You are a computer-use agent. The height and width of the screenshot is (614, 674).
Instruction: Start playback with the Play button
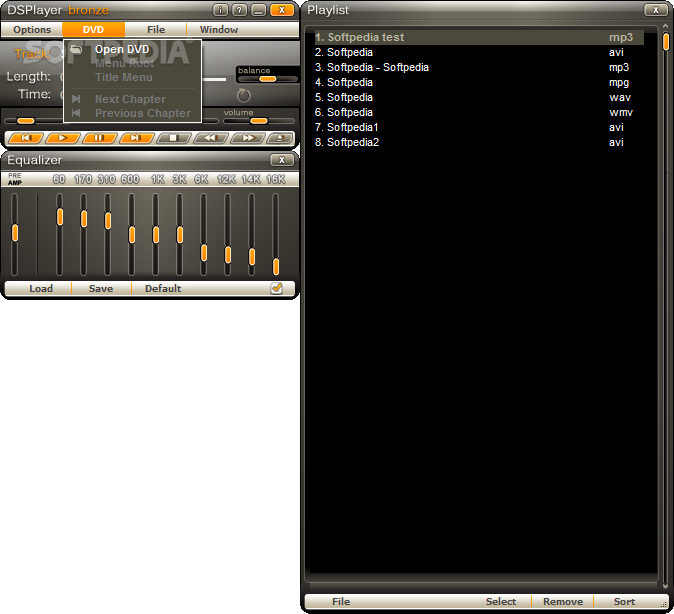coord(63,138)
